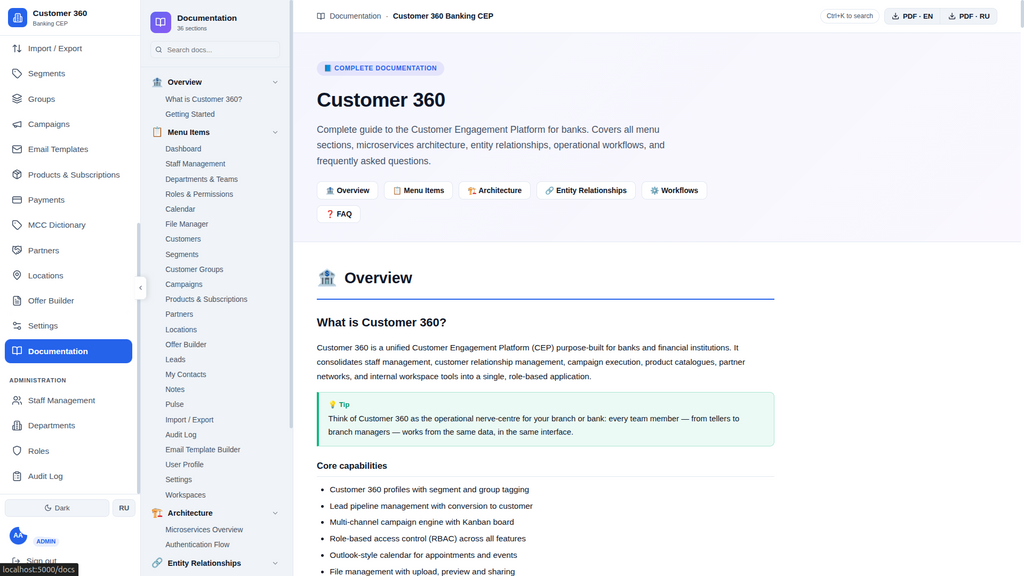Open Customer Groups docs entry
Screen dimensions: 1024x576
(x=194, y=269)
